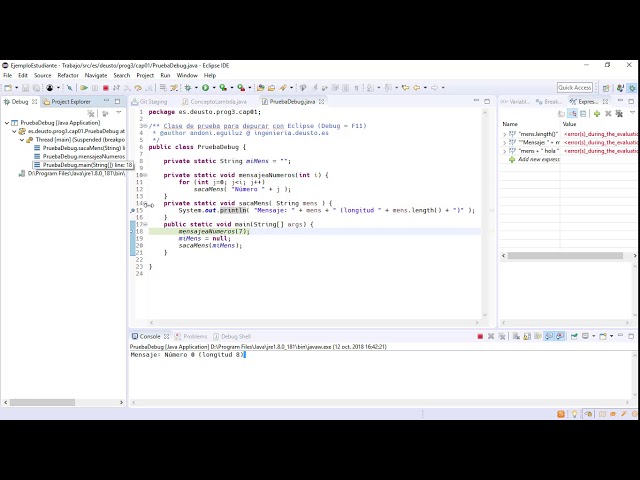Collapse the Thread [main] node
The width and height of the screenshot is (640, 480).
coord(22,140)
